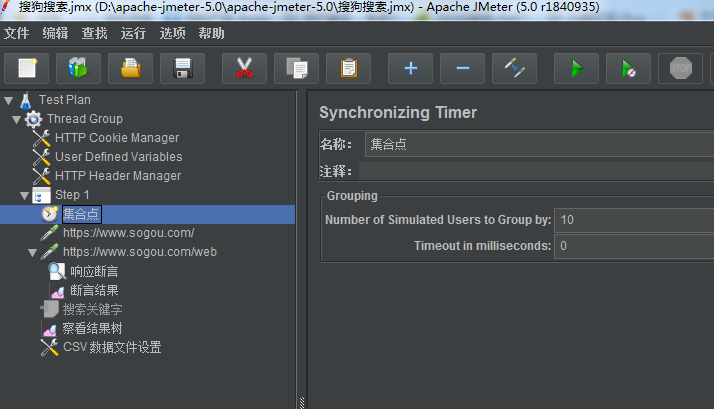Select Thread Group in the tree
This screenshot has width=714, height=409.
pos(85,119)
